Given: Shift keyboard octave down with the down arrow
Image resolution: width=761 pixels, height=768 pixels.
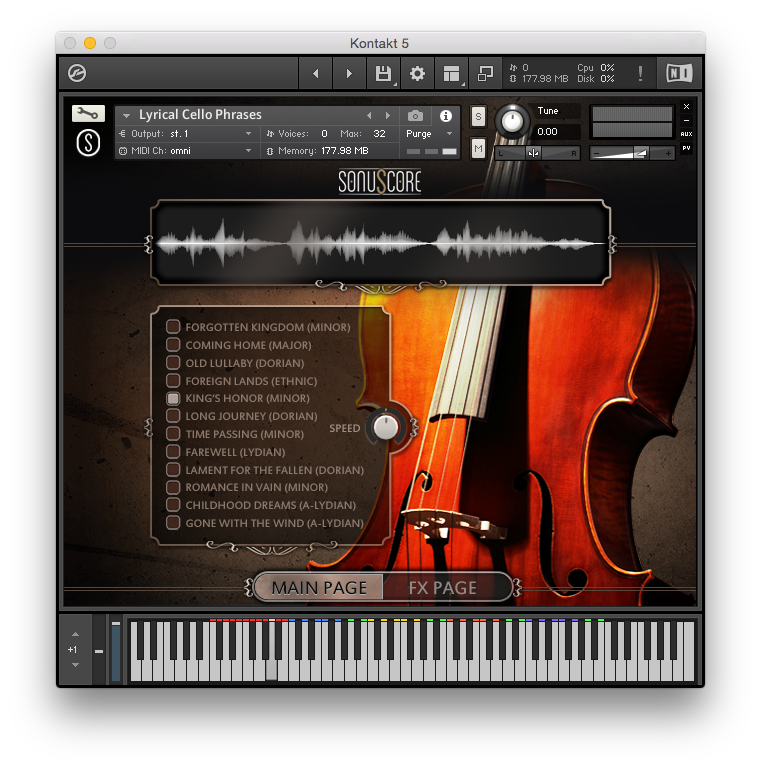Looking at the screenshot, I should pos(75,665).
